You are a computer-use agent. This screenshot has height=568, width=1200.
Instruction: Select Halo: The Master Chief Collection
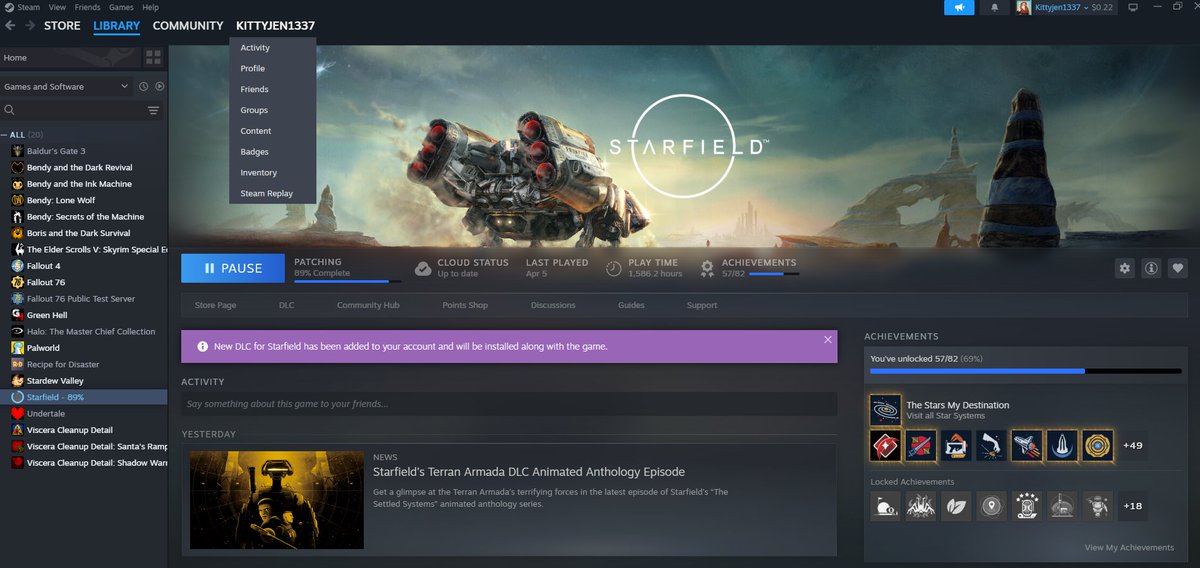click(x=83, y=331)
